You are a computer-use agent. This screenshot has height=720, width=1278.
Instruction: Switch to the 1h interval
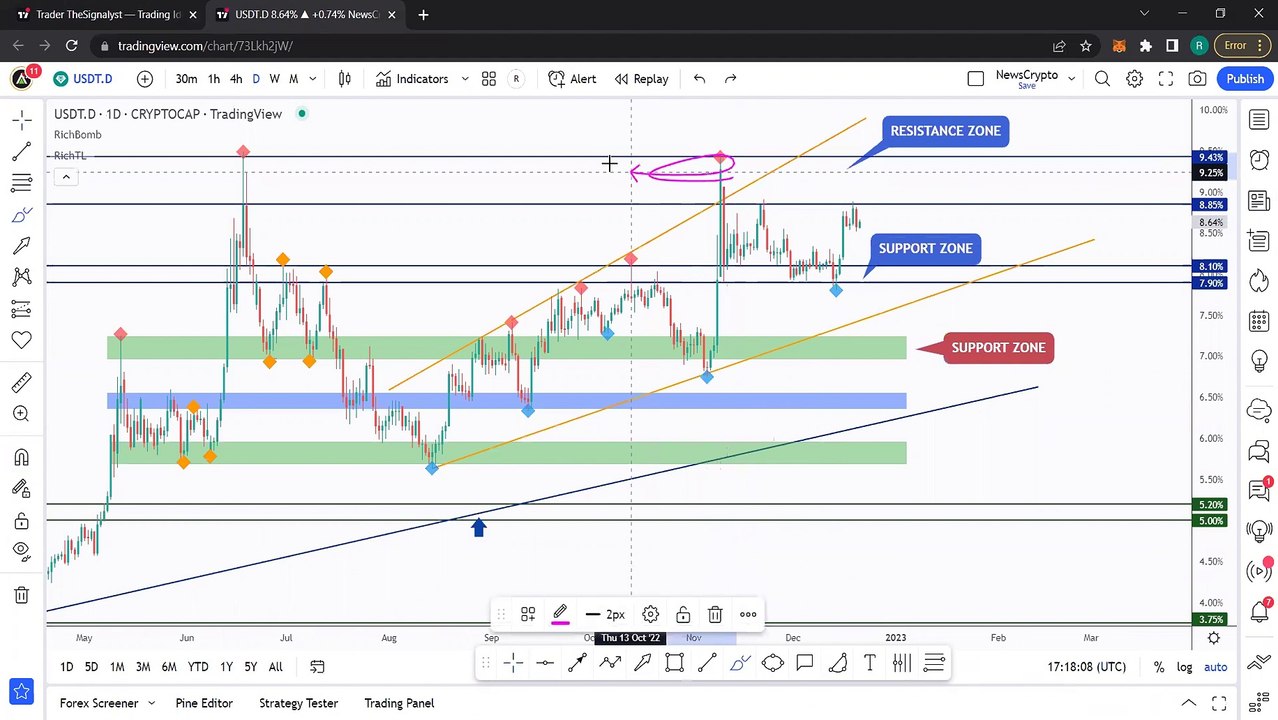tap(214, 79)
